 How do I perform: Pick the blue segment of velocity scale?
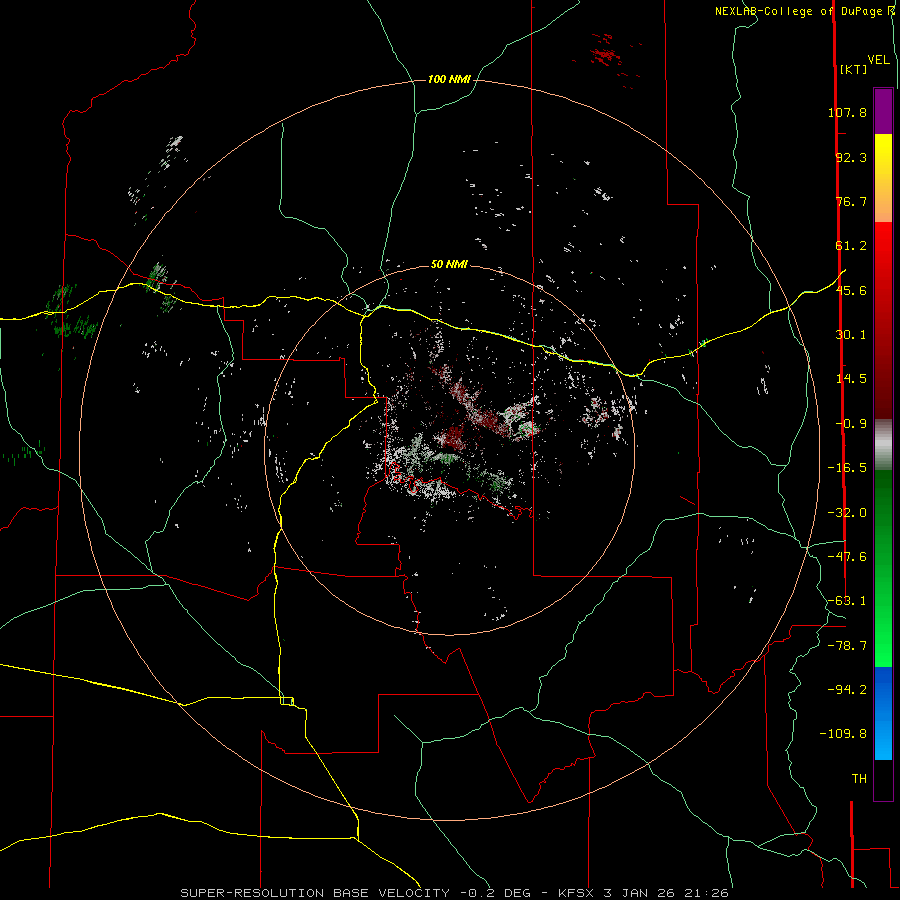[x=883, y=713]
